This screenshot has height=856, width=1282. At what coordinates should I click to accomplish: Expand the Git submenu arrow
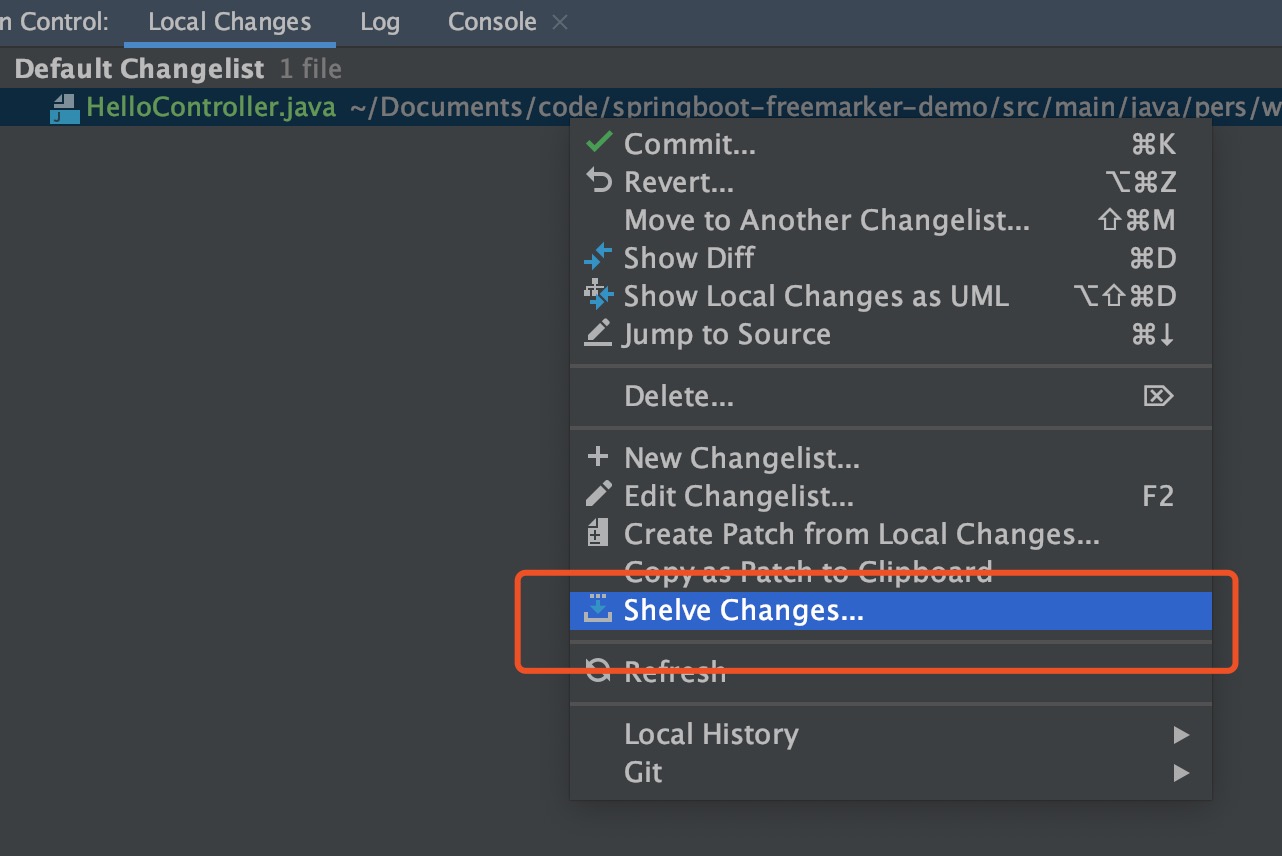(x=1181, y=773)
